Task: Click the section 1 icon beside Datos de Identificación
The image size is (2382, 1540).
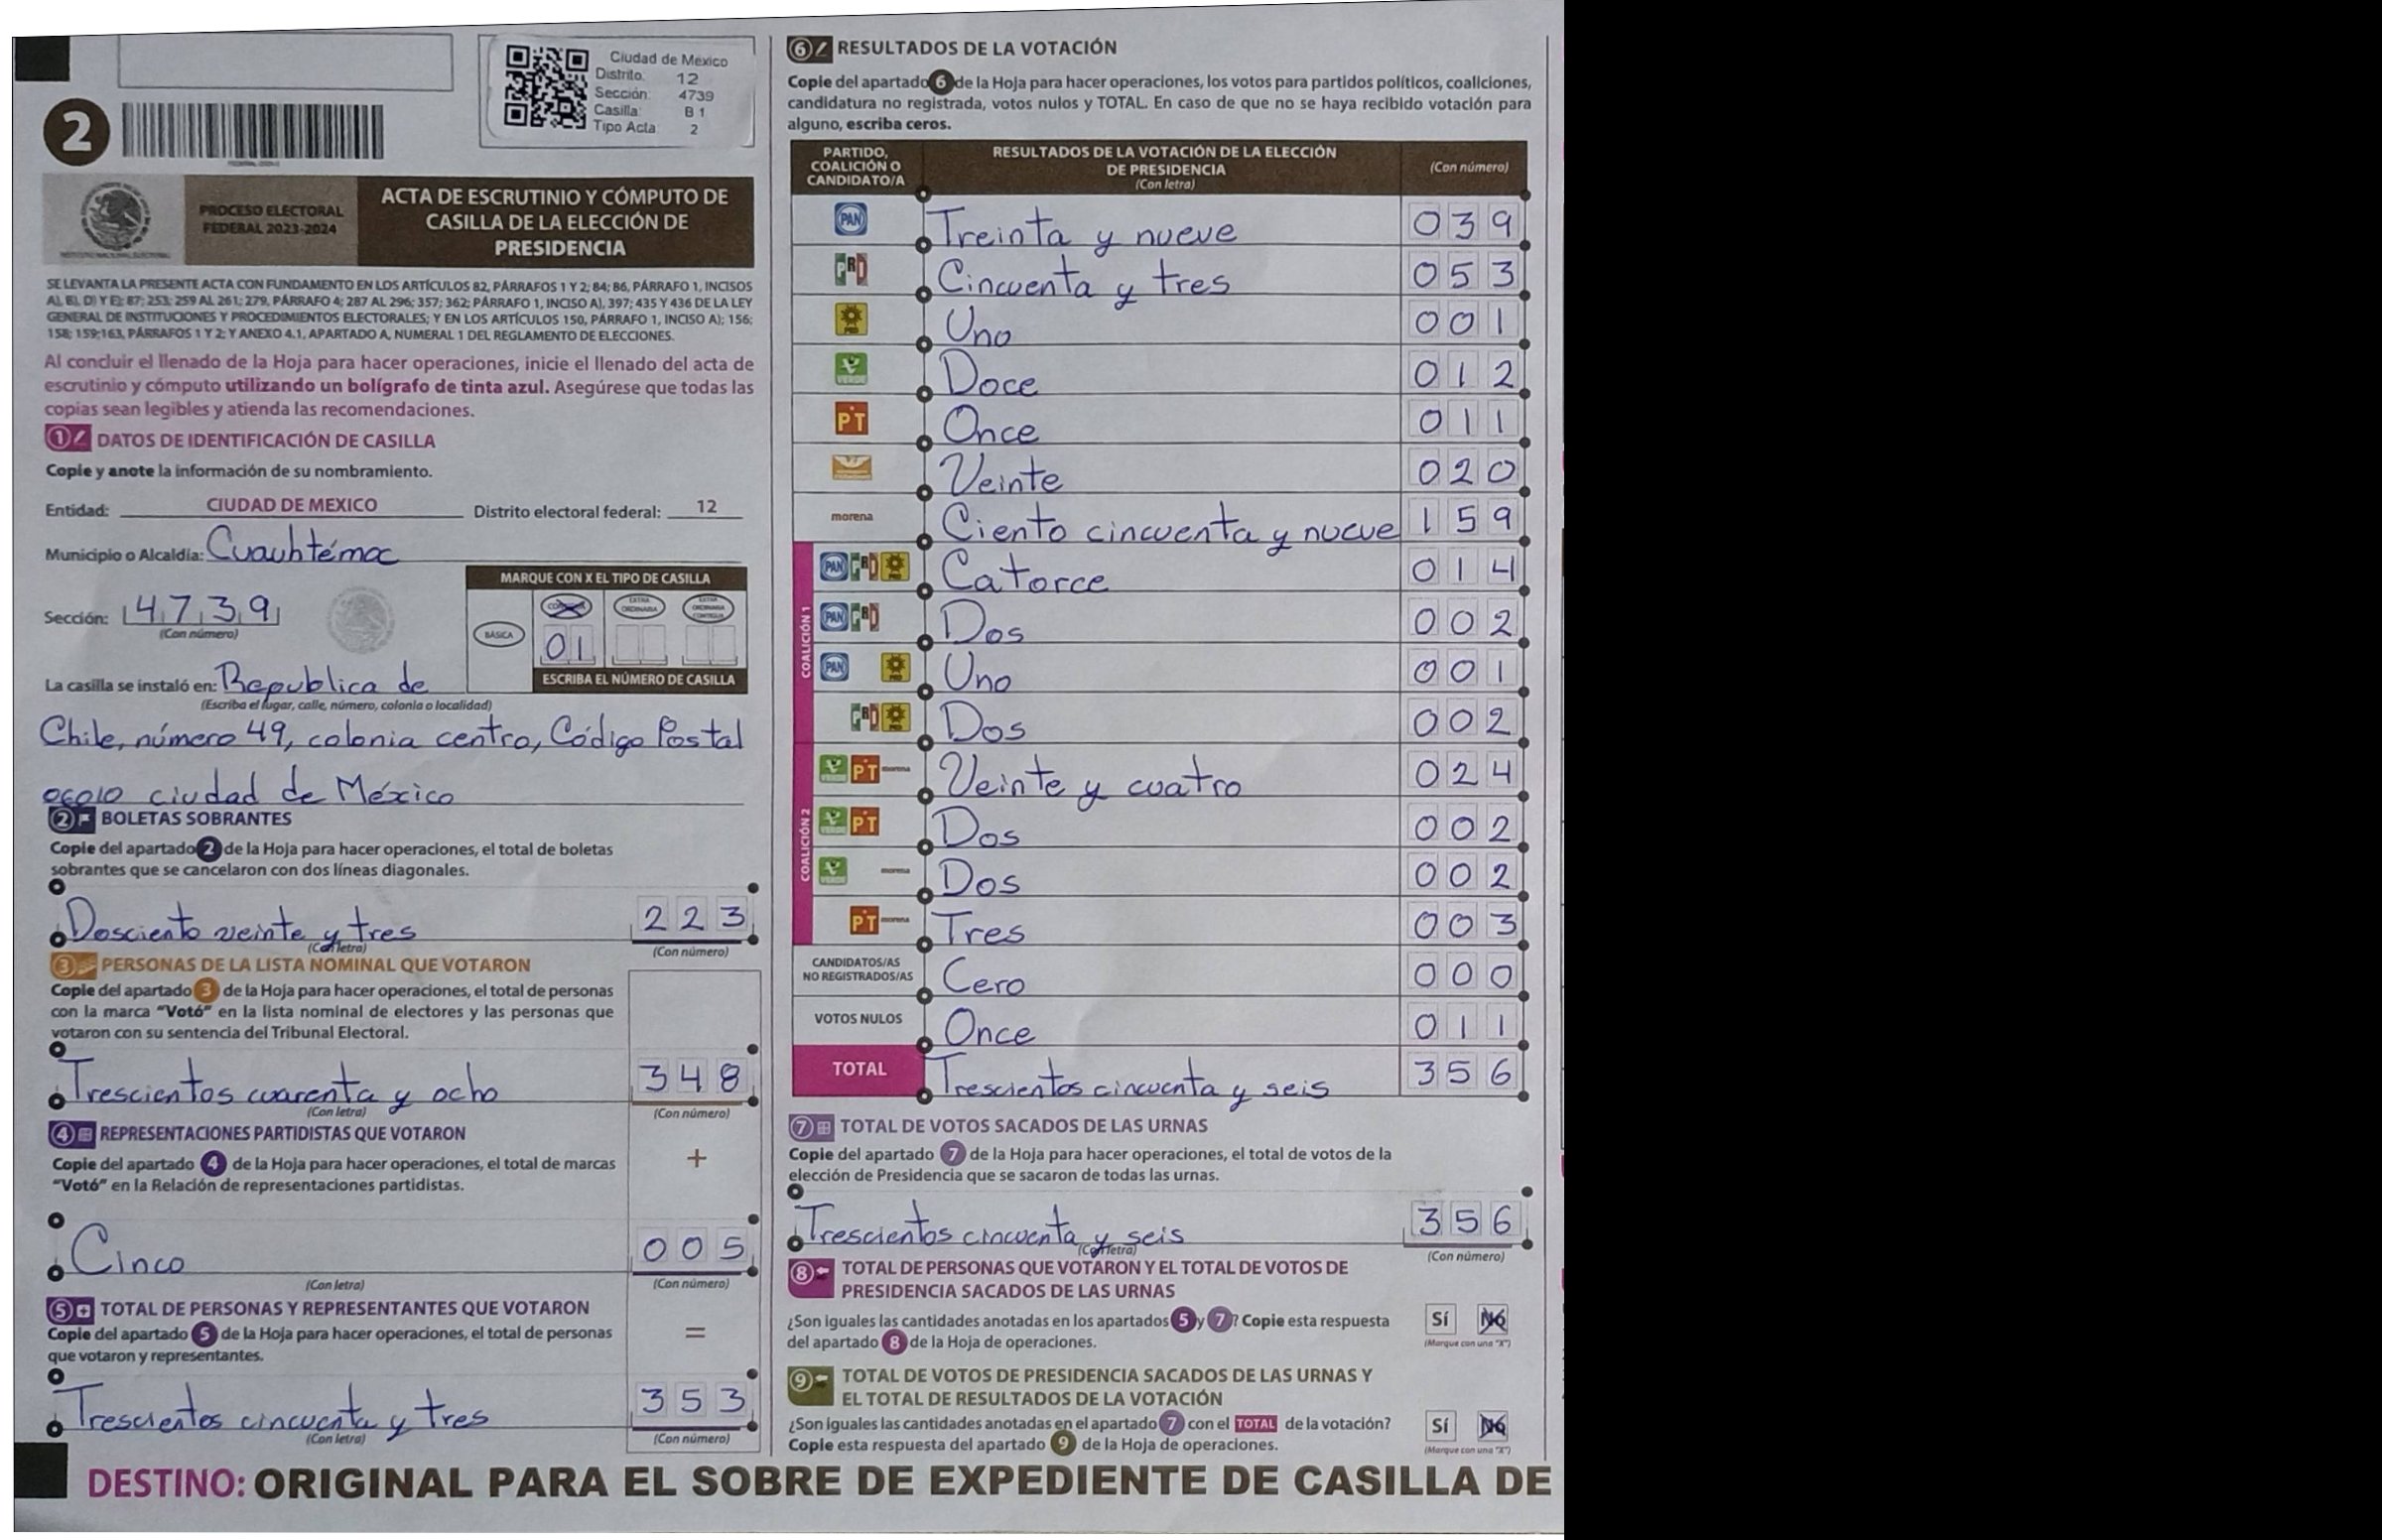Action: (68, 440)
